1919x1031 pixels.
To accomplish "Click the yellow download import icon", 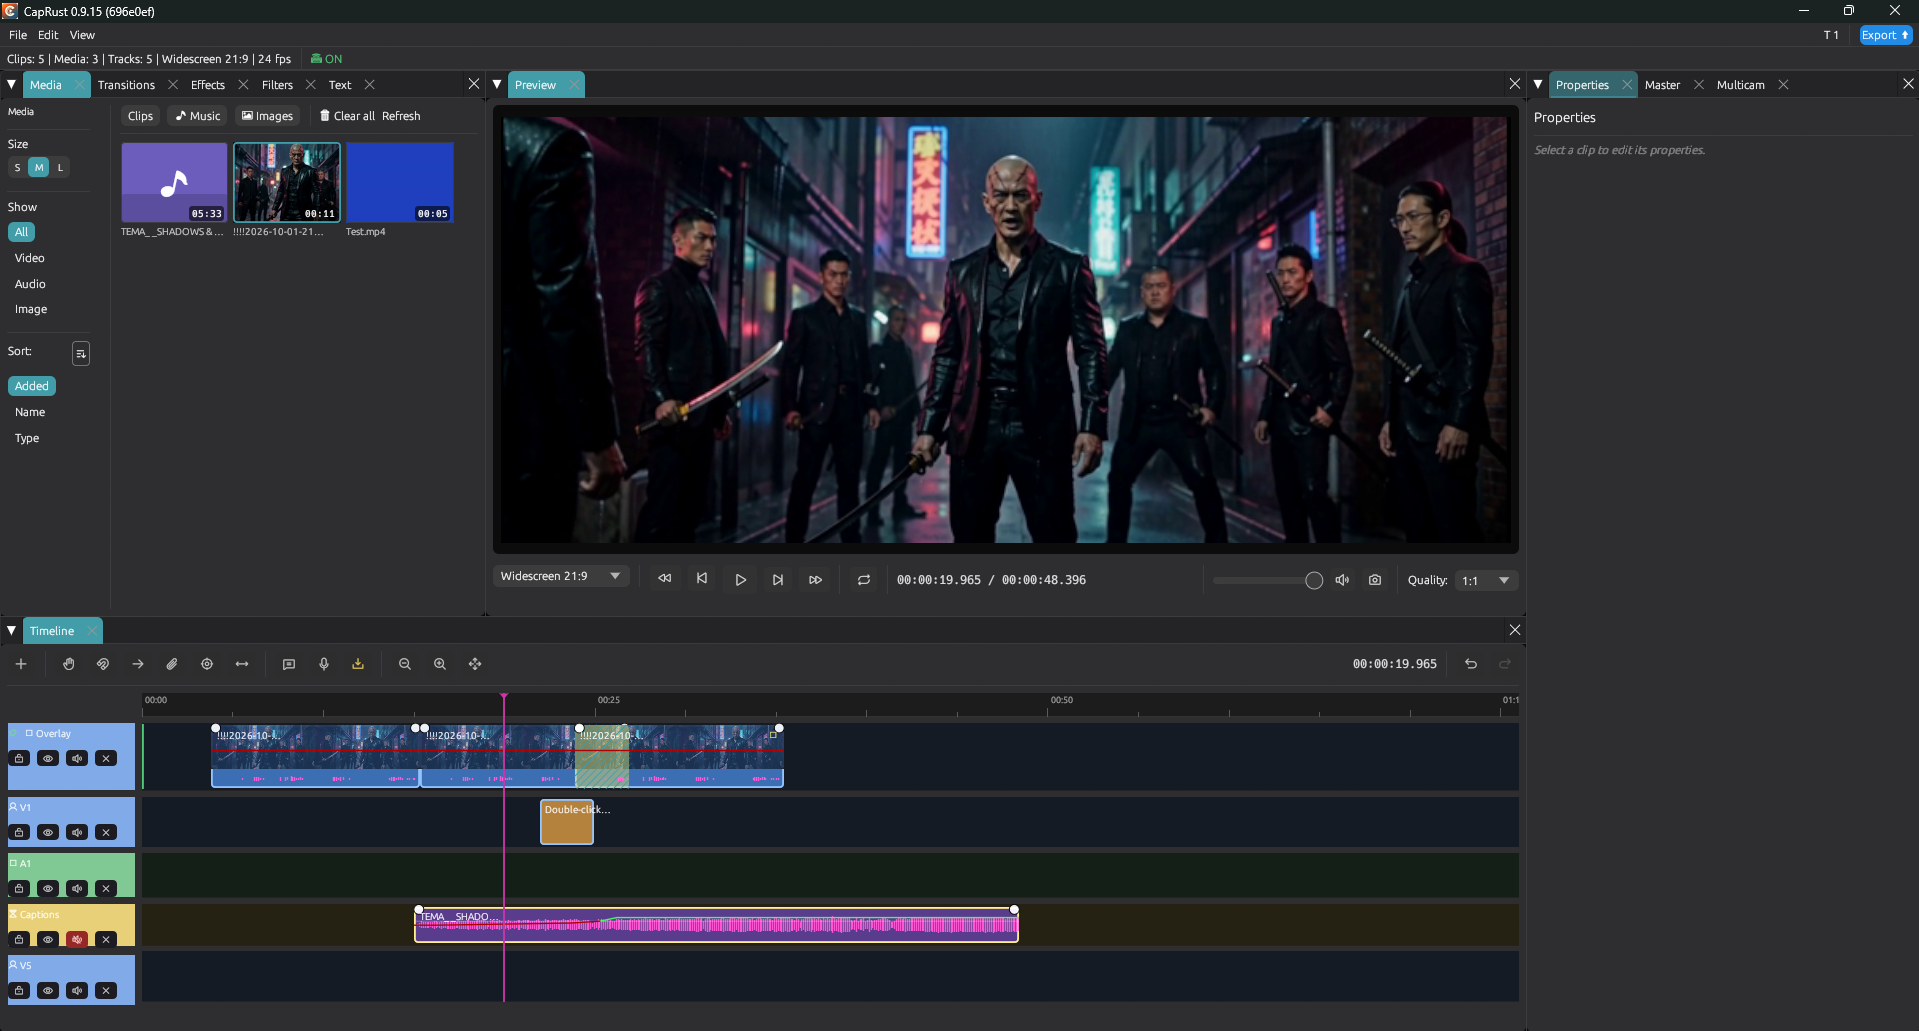I will click(x=358, y=664).
